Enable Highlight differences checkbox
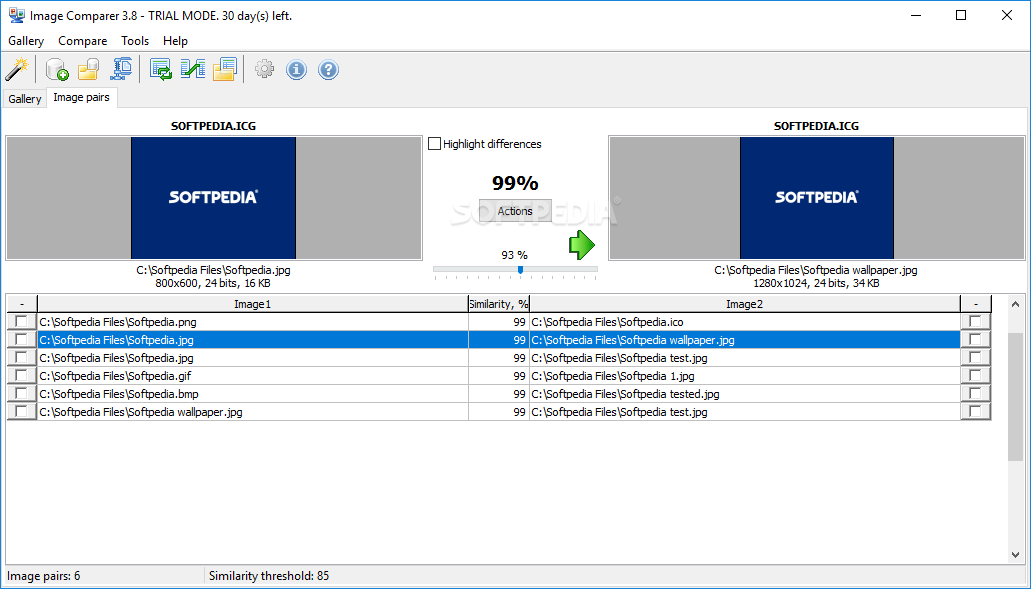This screenshot has width=1031, height=589. [435, 143]
